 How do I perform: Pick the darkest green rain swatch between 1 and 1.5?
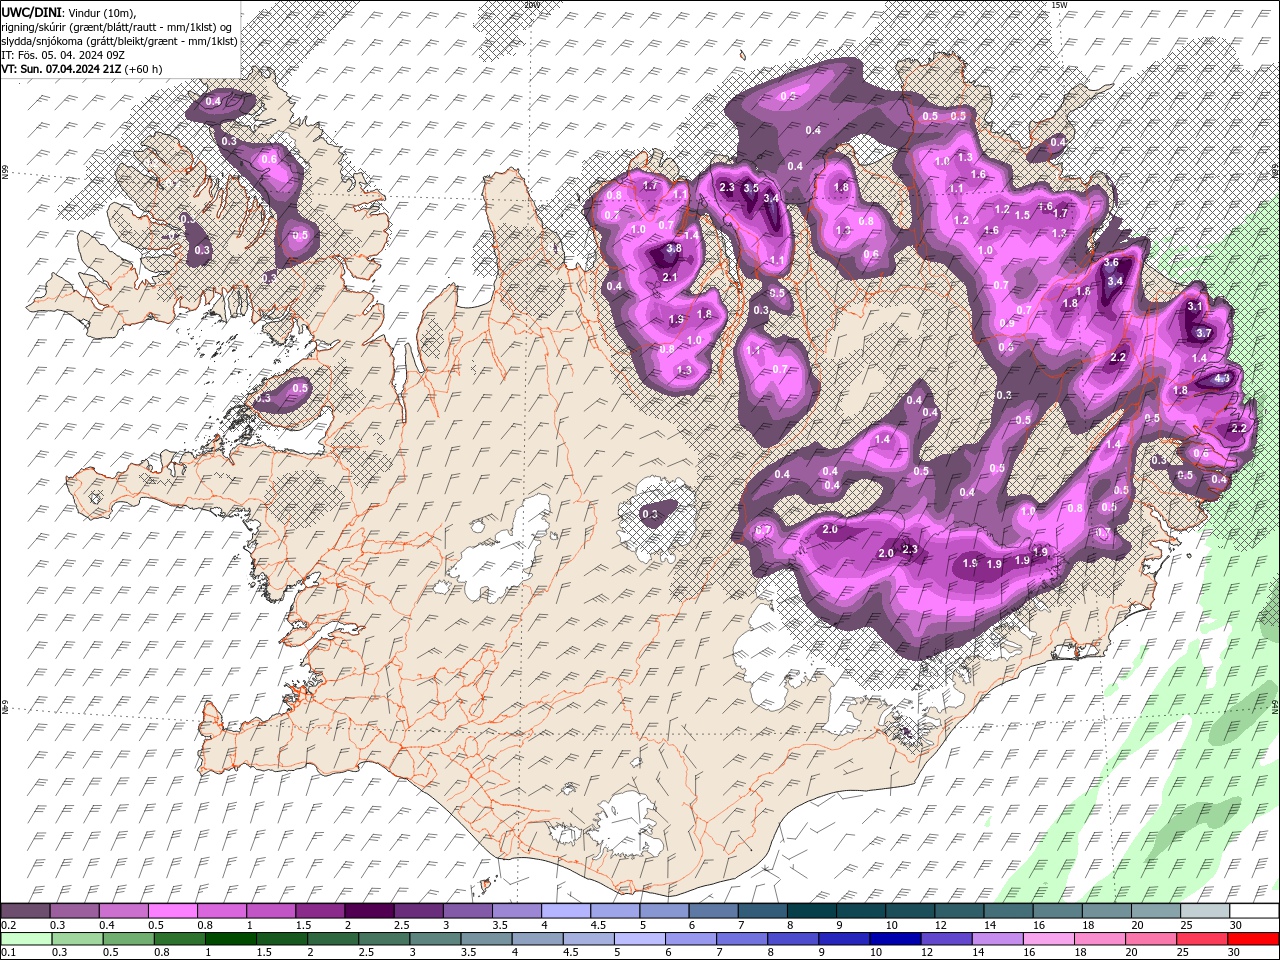pos(230,939)
